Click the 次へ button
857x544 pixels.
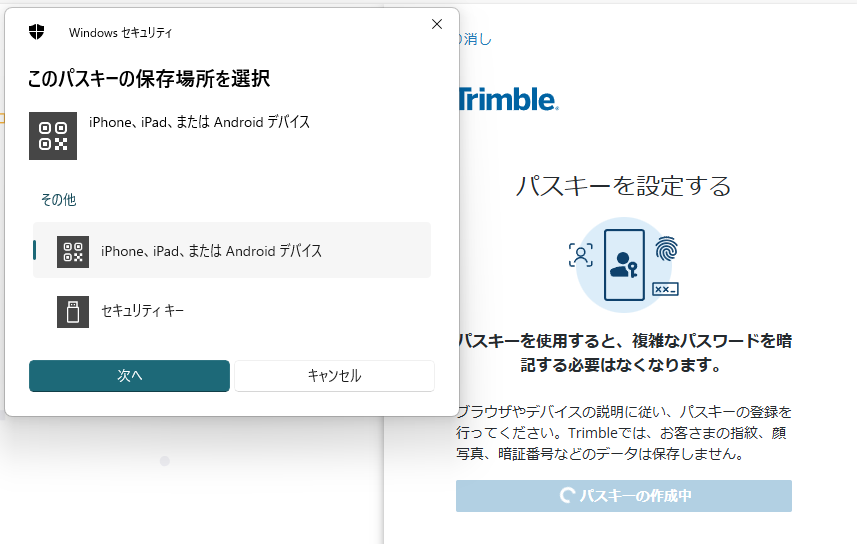[130, 376]
